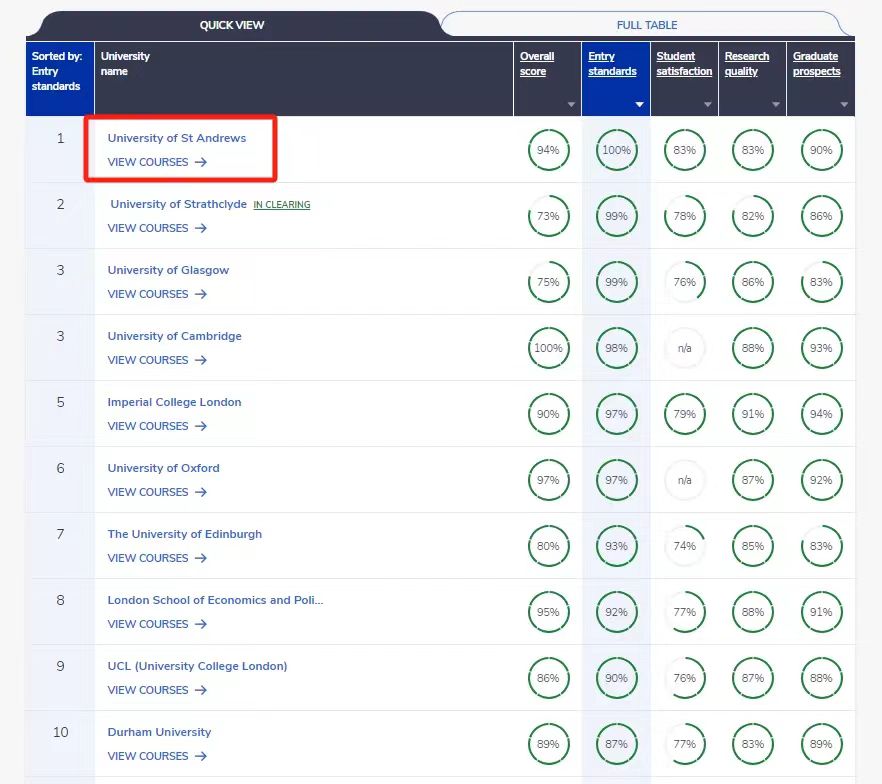This screenshot has height=784, width=882.
Task: View courses for University of Cambridge
Action: point(157,360)
